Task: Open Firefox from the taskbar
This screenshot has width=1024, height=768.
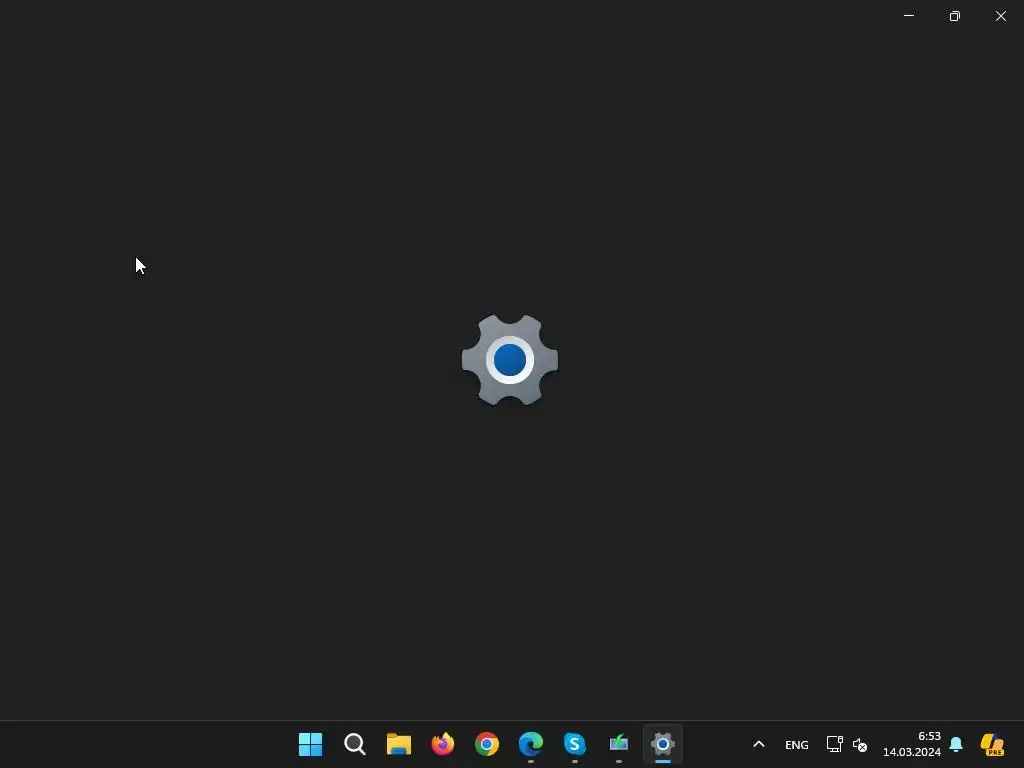Action: 443,744
